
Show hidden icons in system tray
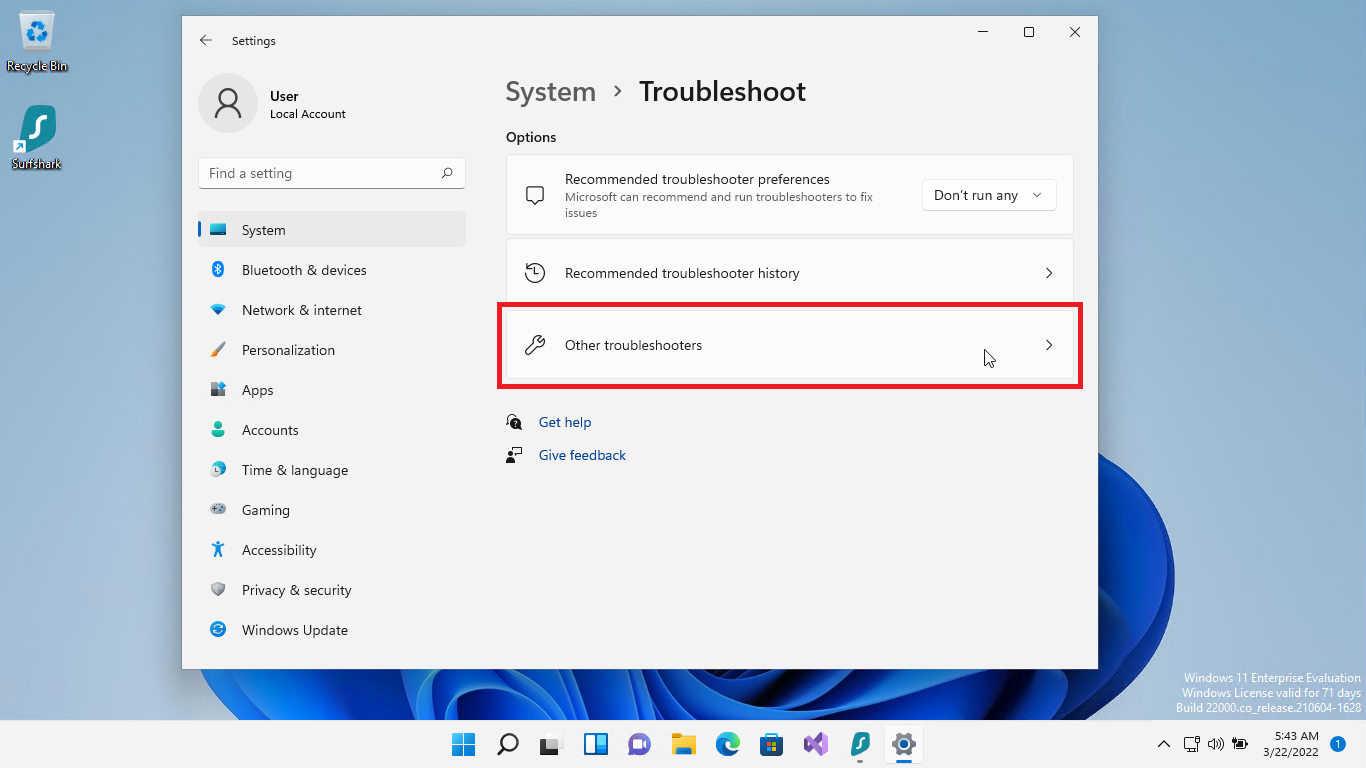click(x=1163, y=744)
